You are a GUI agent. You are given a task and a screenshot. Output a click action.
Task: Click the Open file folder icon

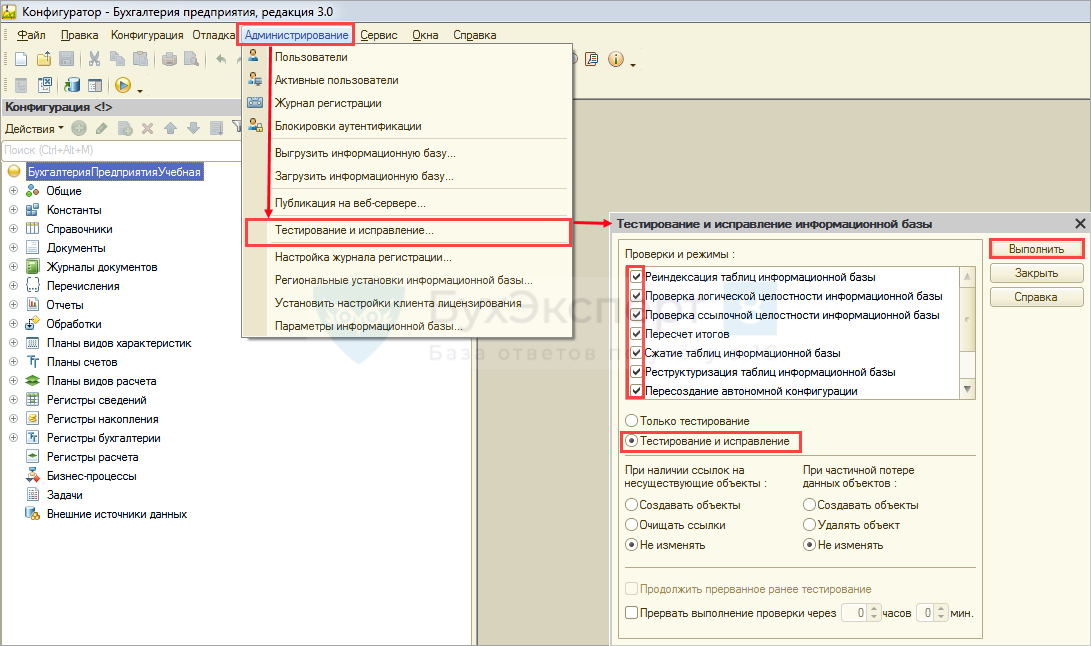[44, 59]
